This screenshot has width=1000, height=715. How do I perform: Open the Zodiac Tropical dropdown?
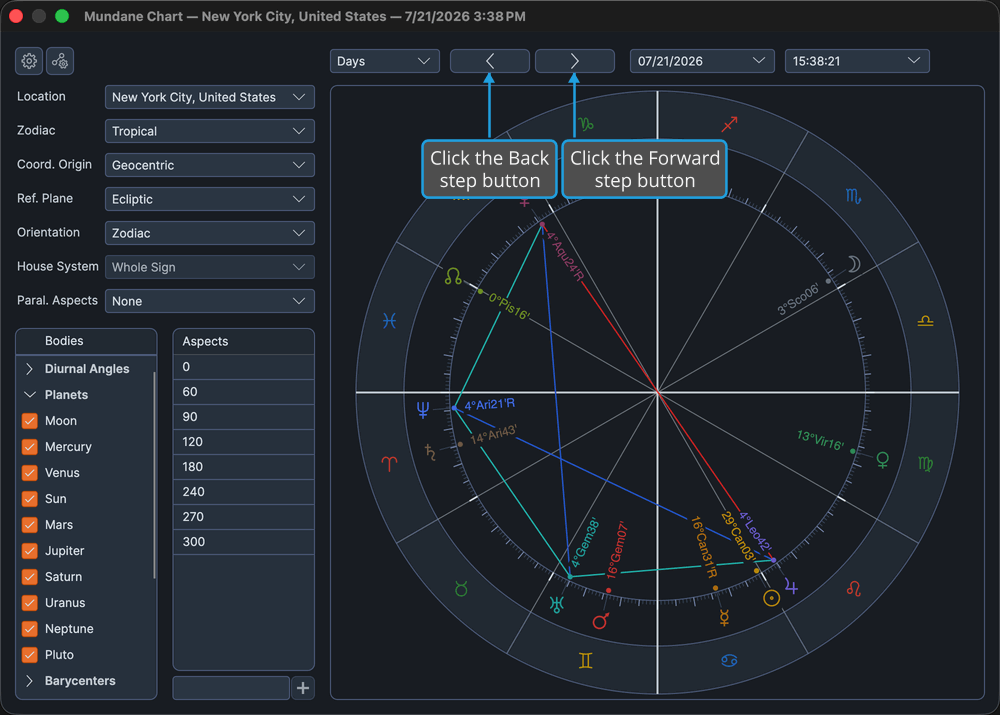pyautogui.click(x=209, y=131)
